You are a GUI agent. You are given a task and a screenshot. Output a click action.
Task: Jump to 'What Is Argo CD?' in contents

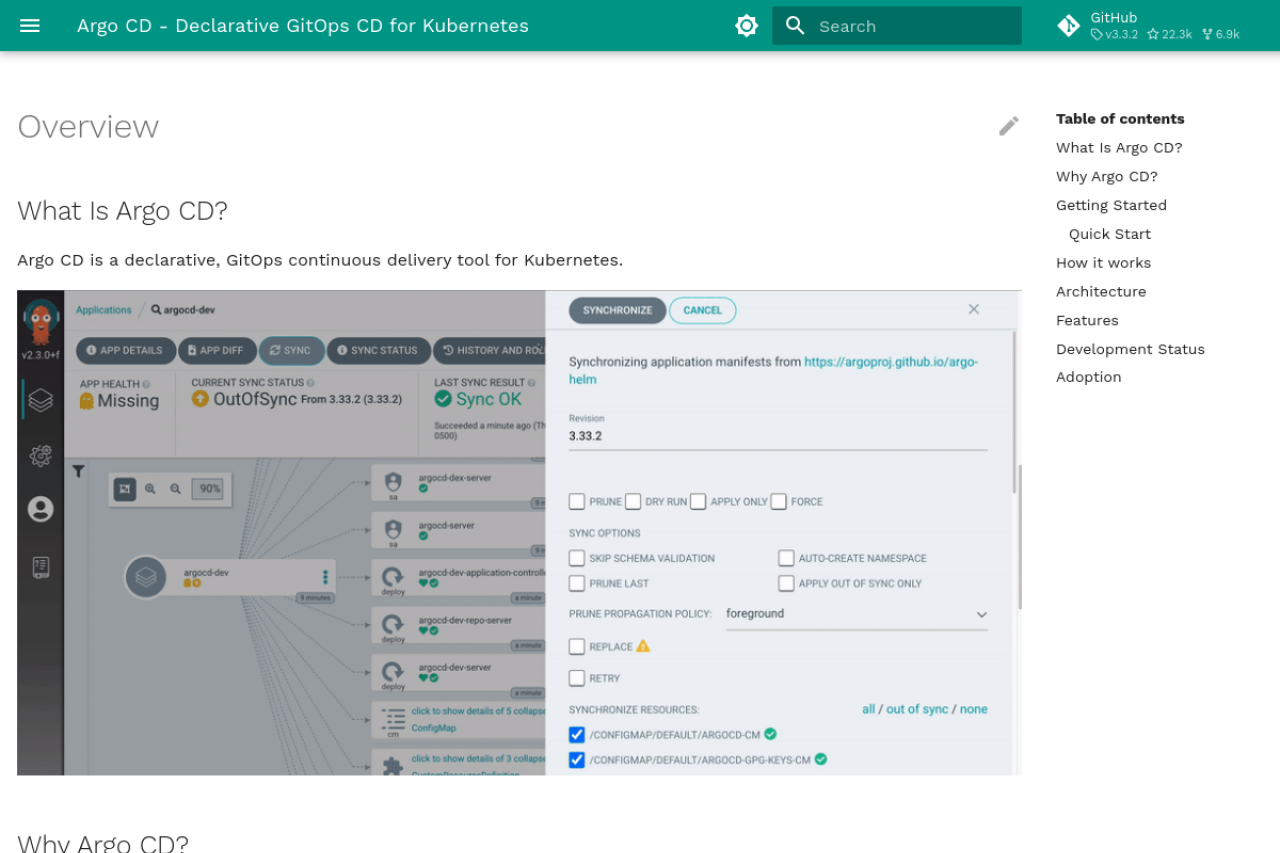pos(1119,148)
